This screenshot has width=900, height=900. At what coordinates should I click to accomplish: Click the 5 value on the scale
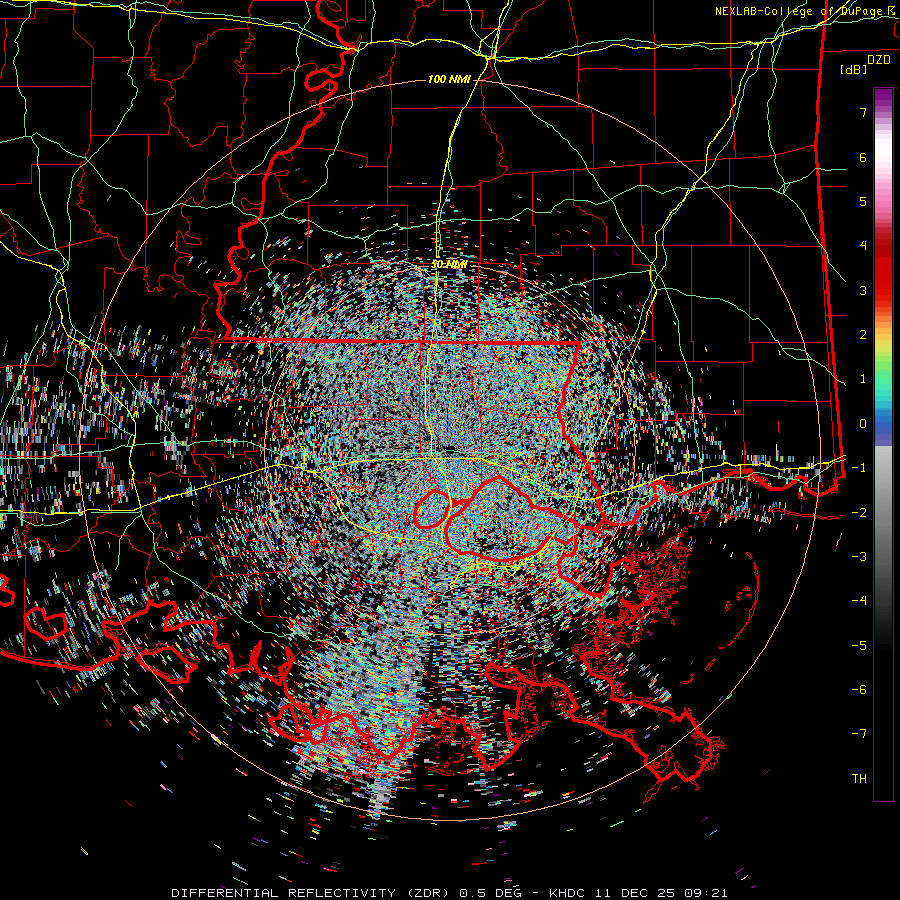(x=863, y=201)
